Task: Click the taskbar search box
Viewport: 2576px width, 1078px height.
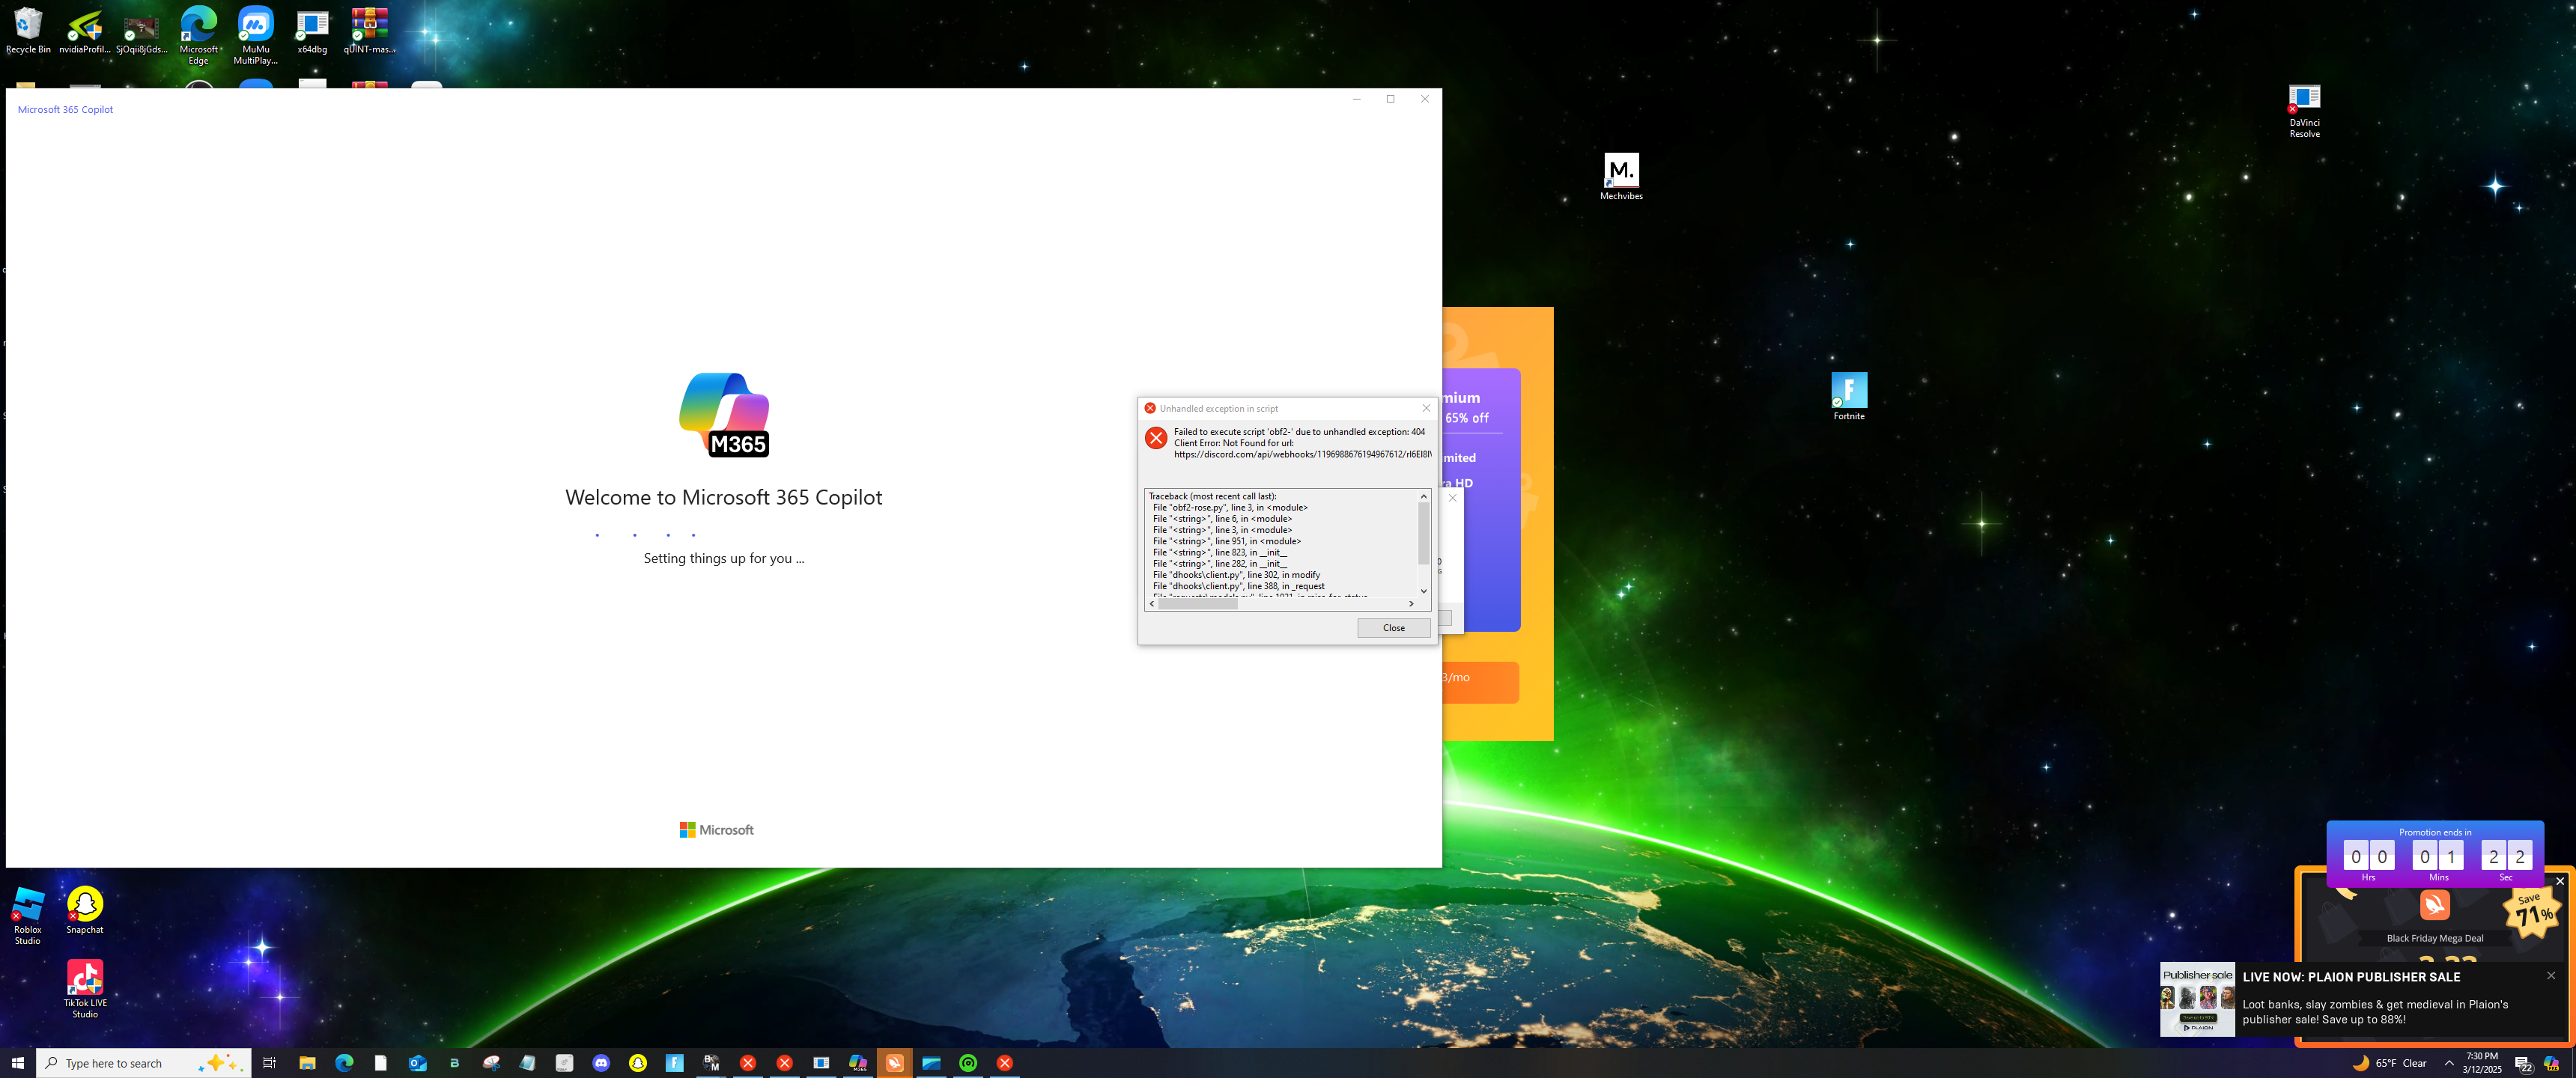Action: pos(143,1063)
